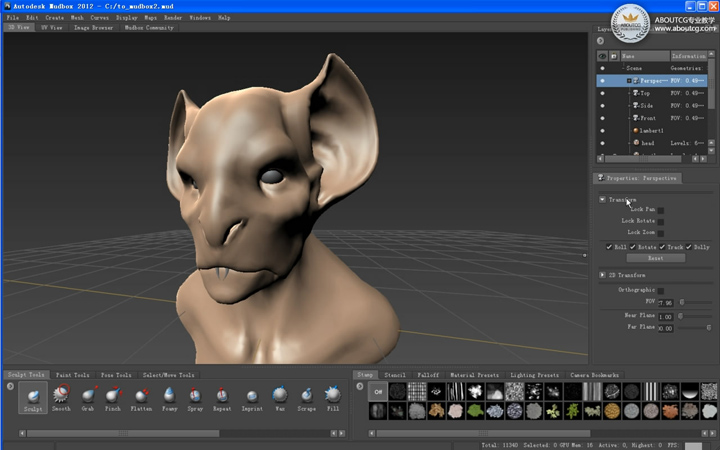This screenshot has height=450, width=720.
Task: Select the Smooth sculpt tool
Action: click(61, 398)
